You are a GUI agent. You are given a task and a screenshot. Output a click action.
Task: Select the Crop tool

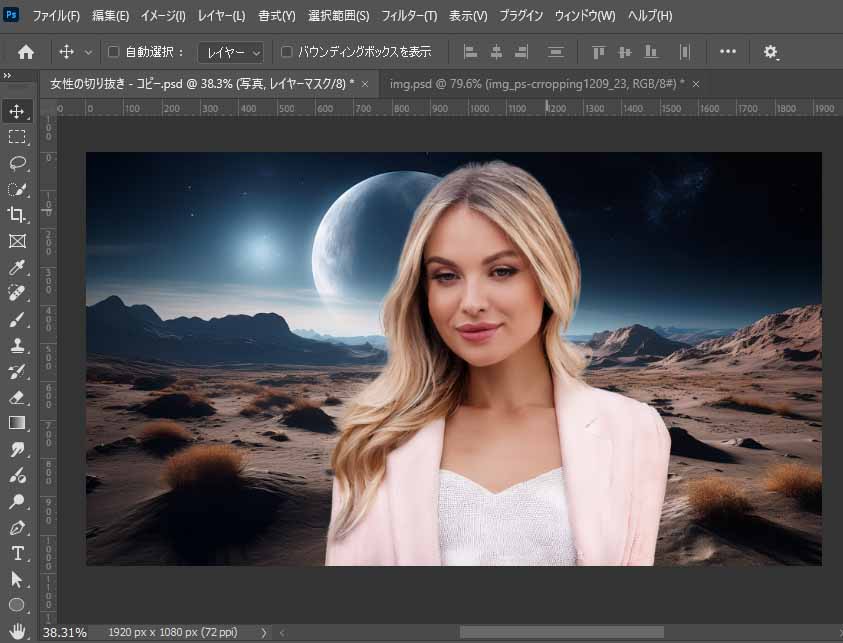point(17,215)
